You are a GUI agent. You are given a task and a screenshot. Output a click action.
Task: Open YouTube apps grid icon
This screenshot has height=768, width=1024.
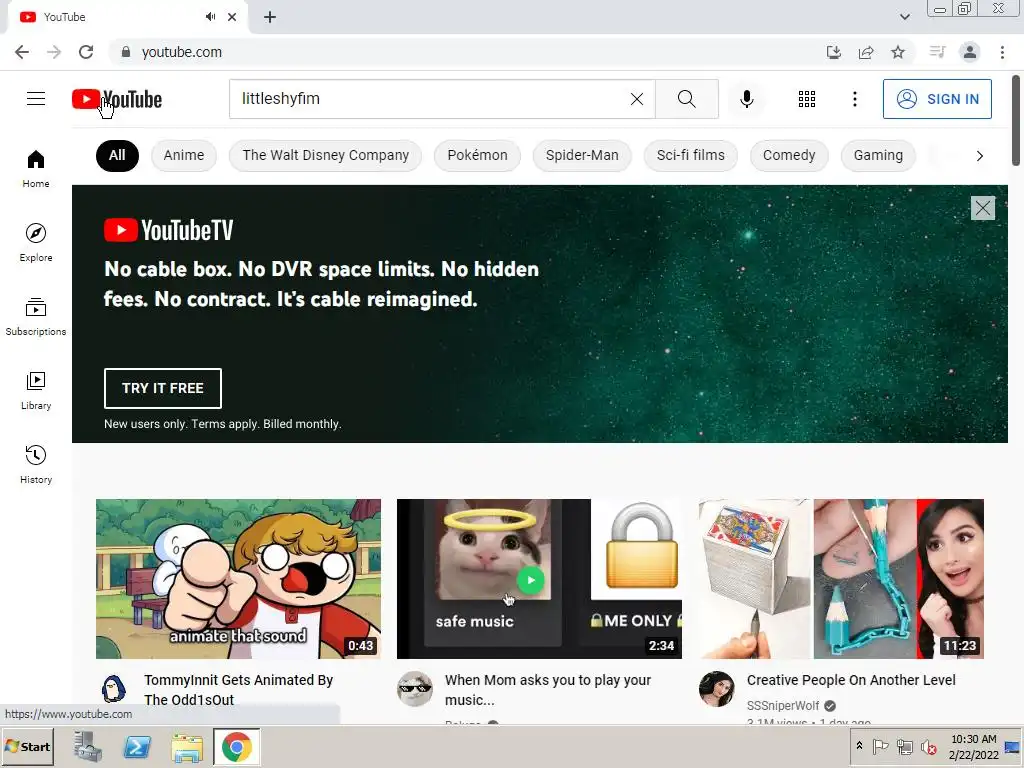point(807,99)
